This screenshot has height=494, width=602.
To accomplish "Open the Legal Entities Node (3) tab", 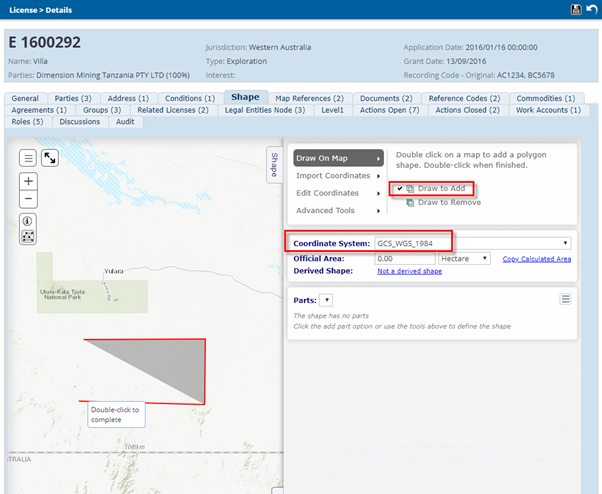I will point(265,110).
